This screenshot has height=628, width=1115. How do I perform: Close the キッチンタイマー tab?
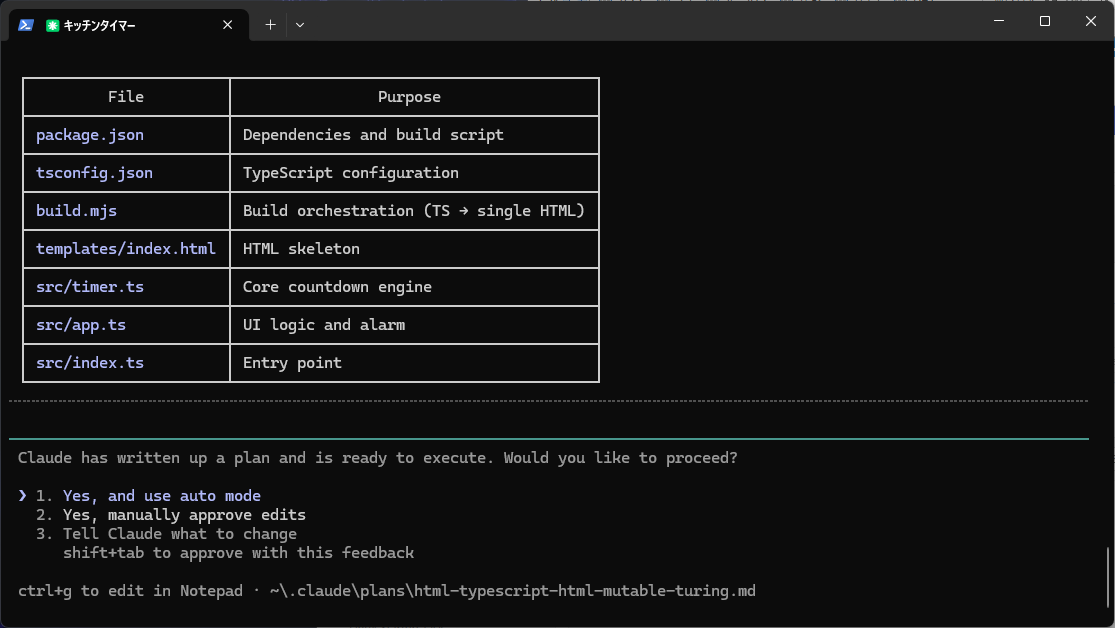point(228,25)
